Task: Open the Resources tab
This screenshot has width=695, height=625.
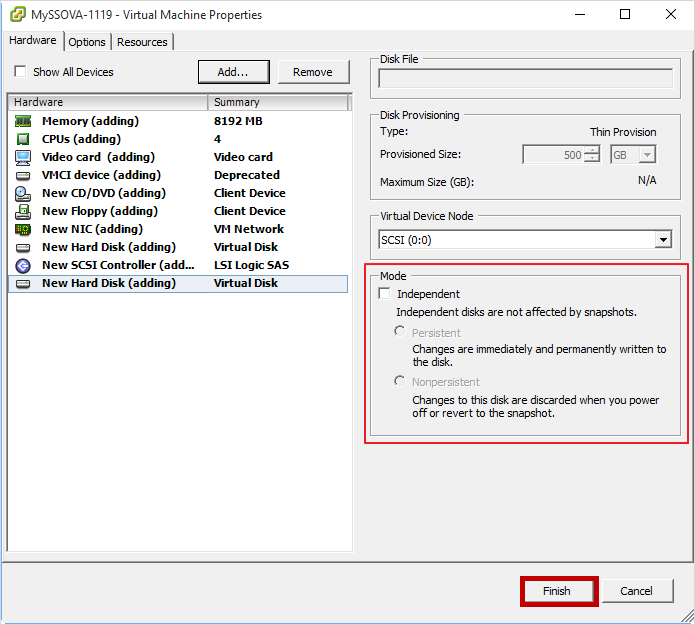Action: [142, 42]
